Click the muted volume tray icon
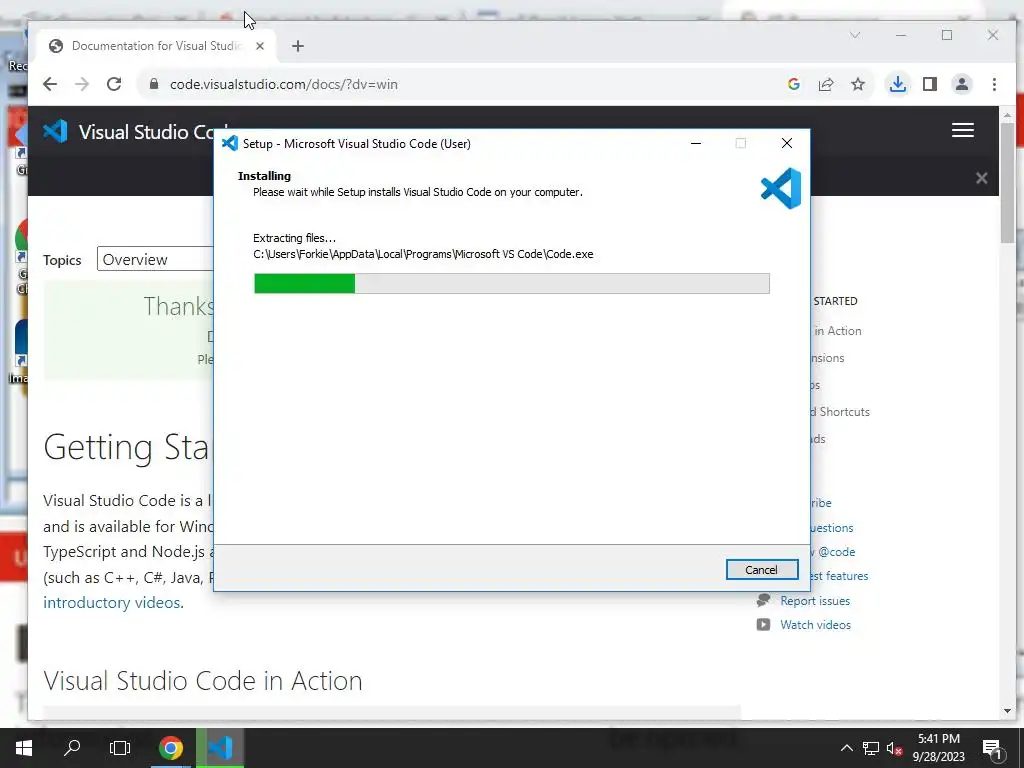The height and width of the screenshot is (768, 1024). 894,748
